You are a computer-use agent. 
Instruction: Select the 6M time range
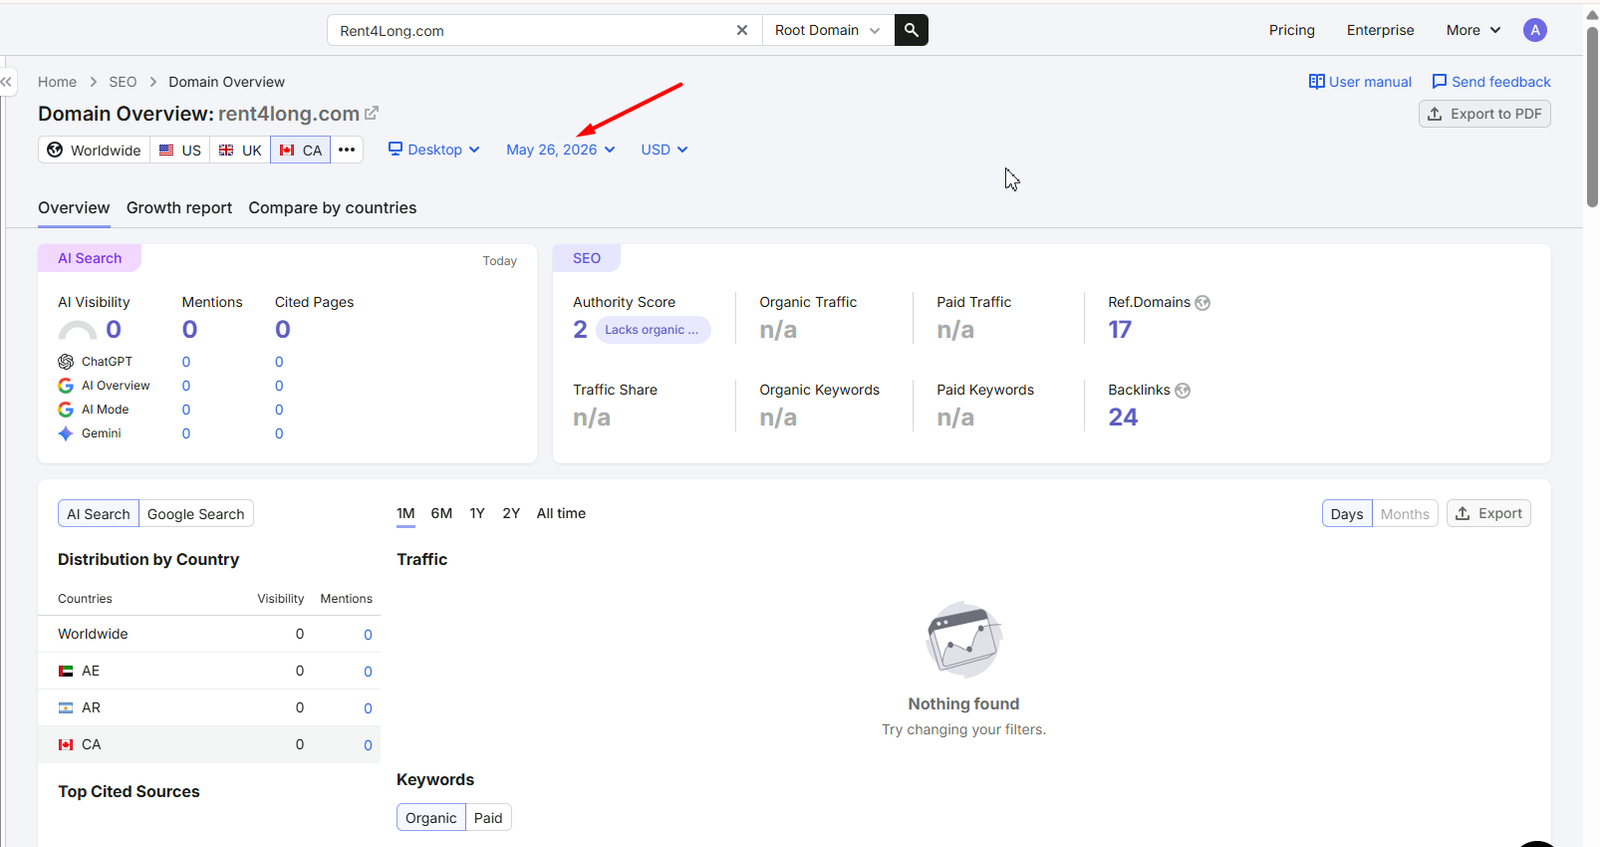tap(442, 514)
